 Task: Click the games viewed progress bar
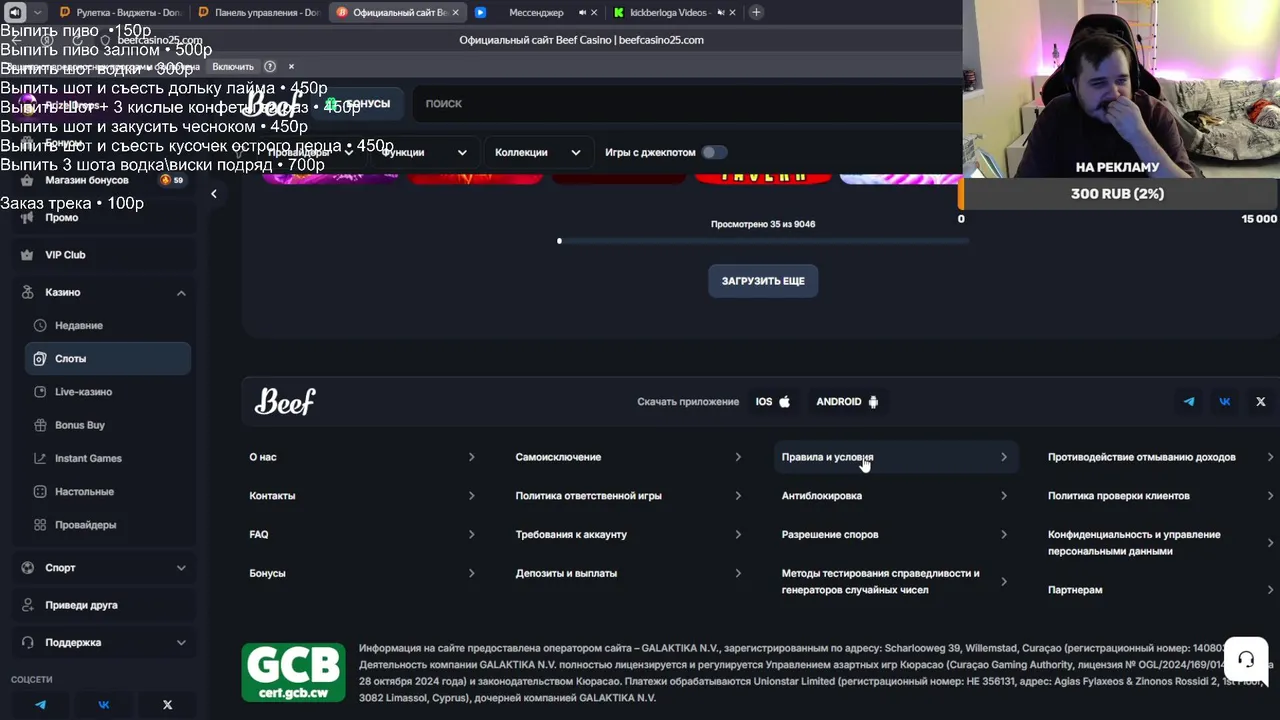click(x=763, y=241)
